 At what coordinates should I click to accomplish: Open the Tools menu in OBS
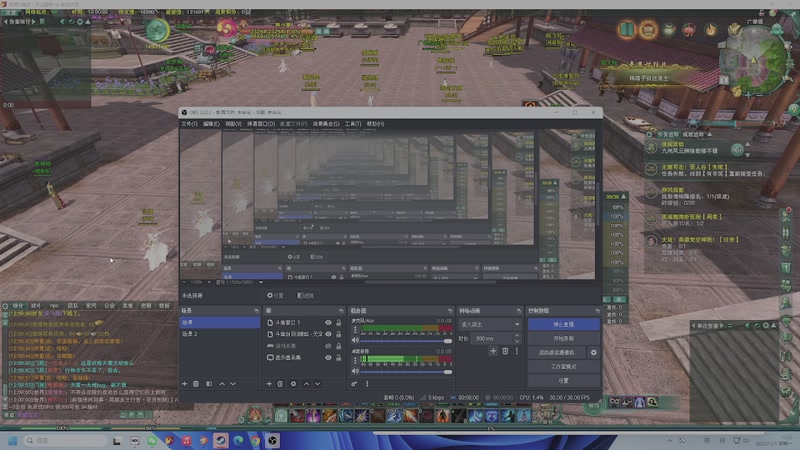click(353, 124)
